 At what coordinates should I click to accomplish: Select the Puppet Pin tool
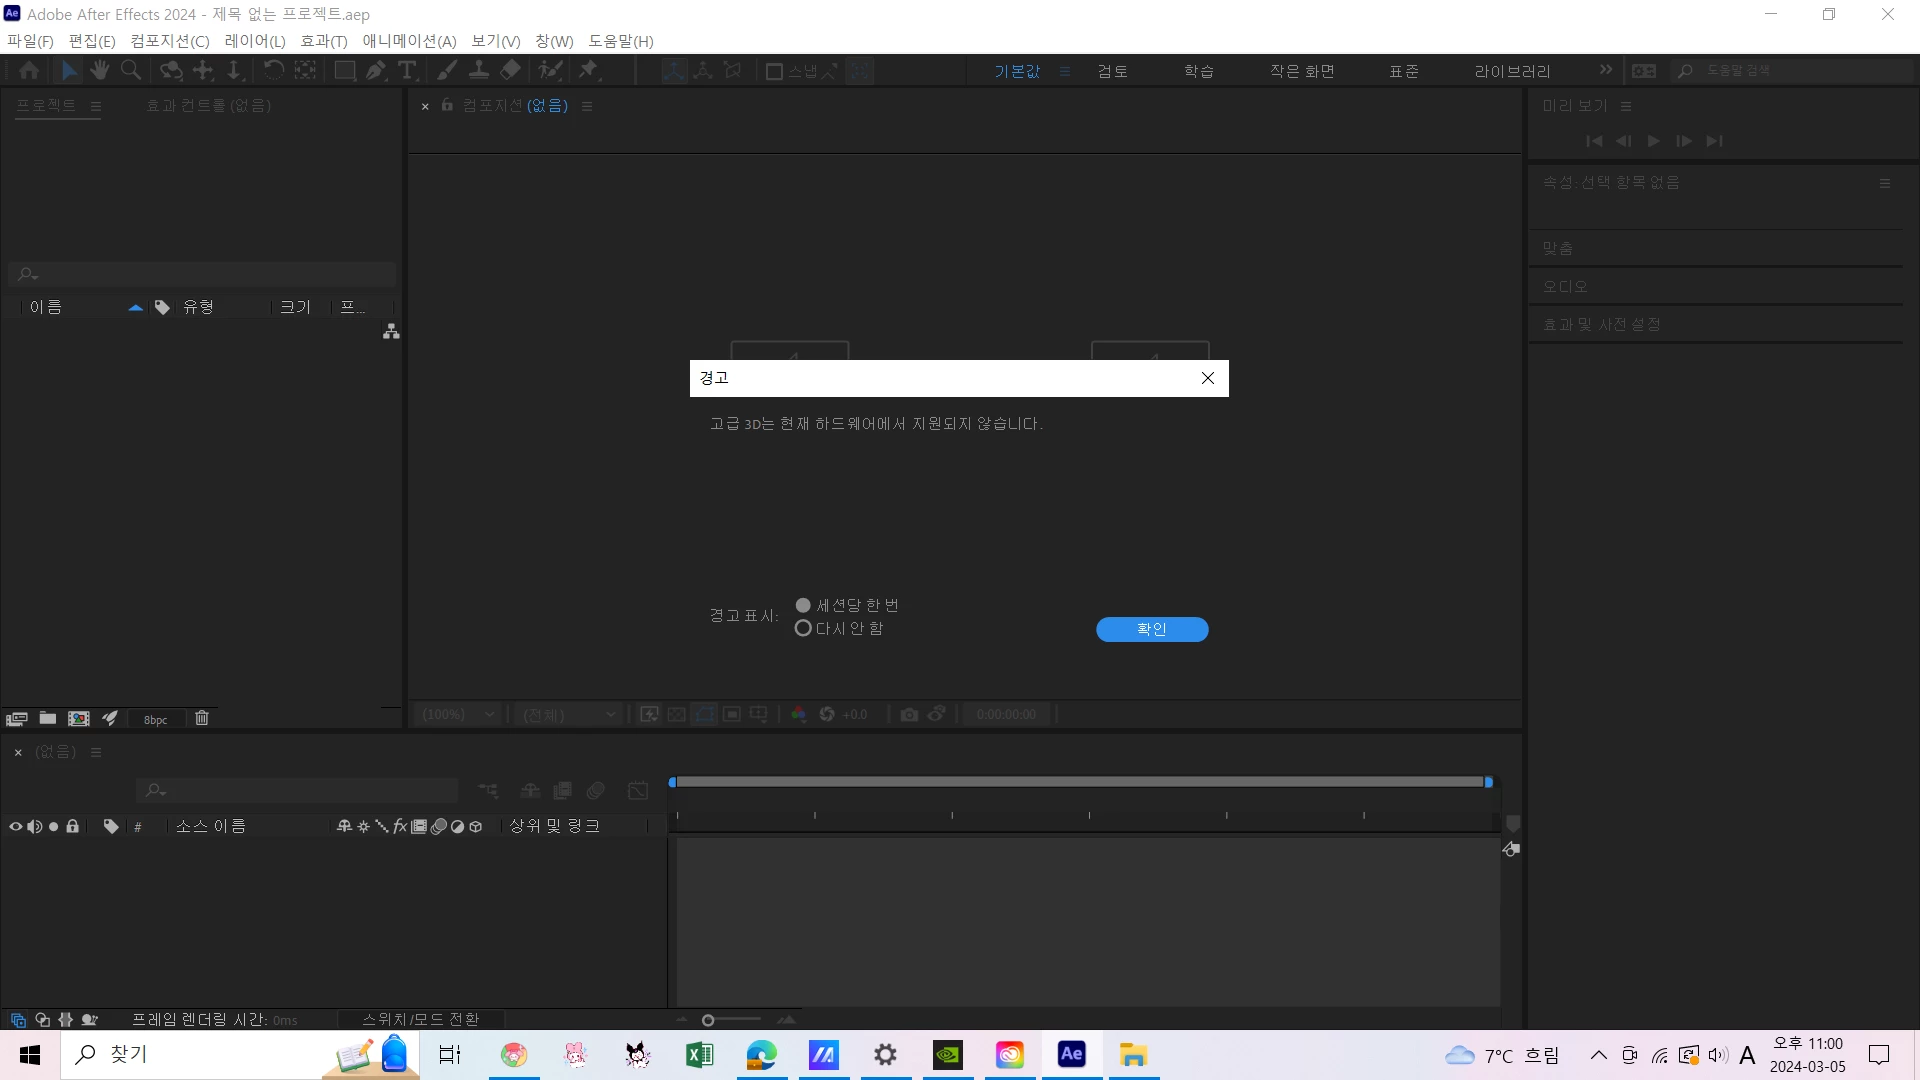(589, 70)
